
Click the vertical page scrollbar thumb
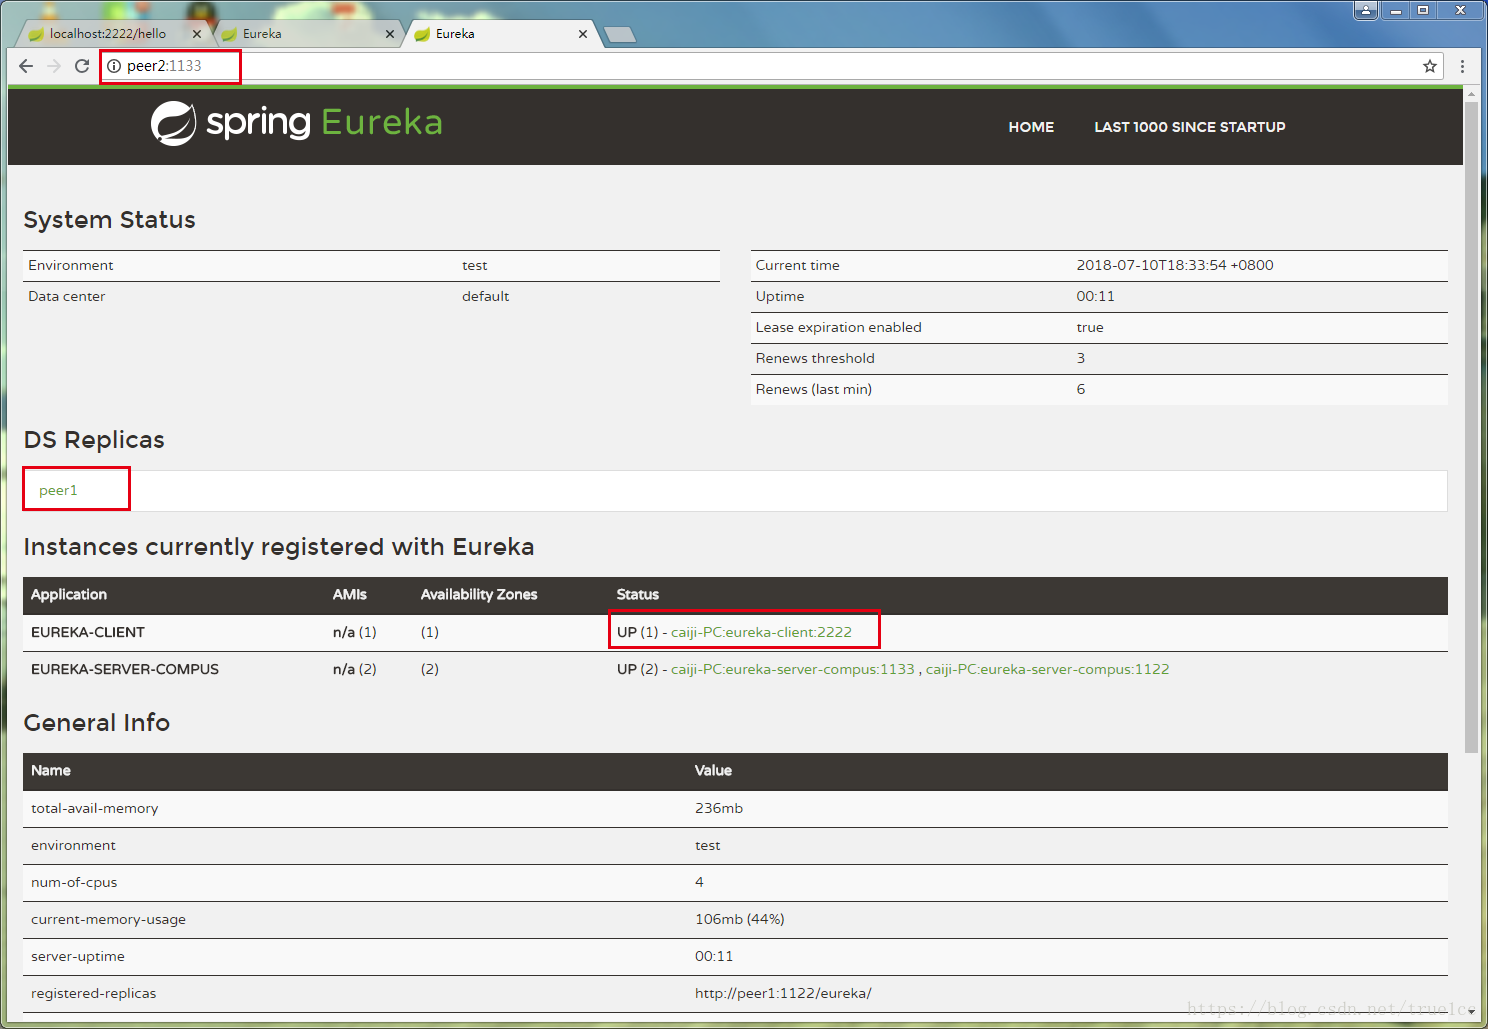(x=1471, y=427)
